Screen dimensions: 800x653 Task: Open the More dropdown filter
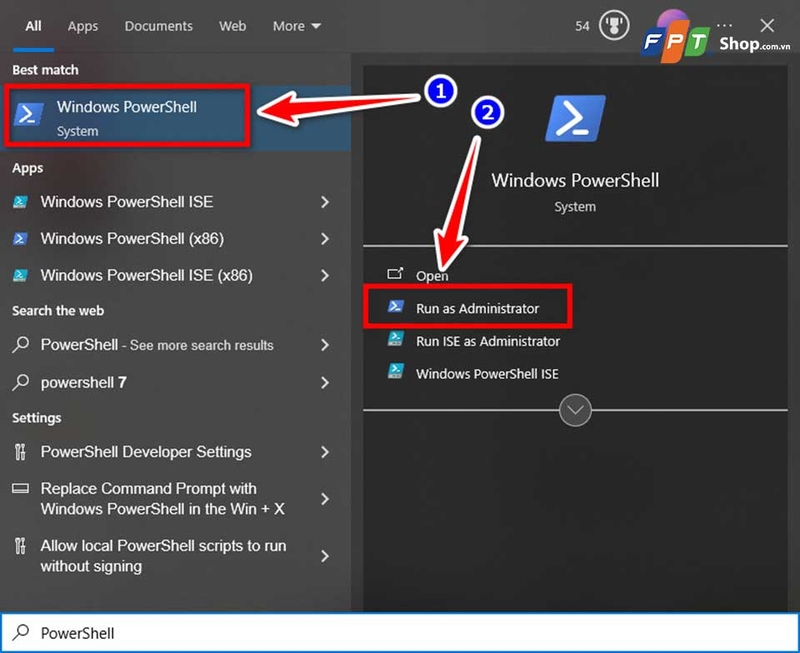(x=296, y=26)
